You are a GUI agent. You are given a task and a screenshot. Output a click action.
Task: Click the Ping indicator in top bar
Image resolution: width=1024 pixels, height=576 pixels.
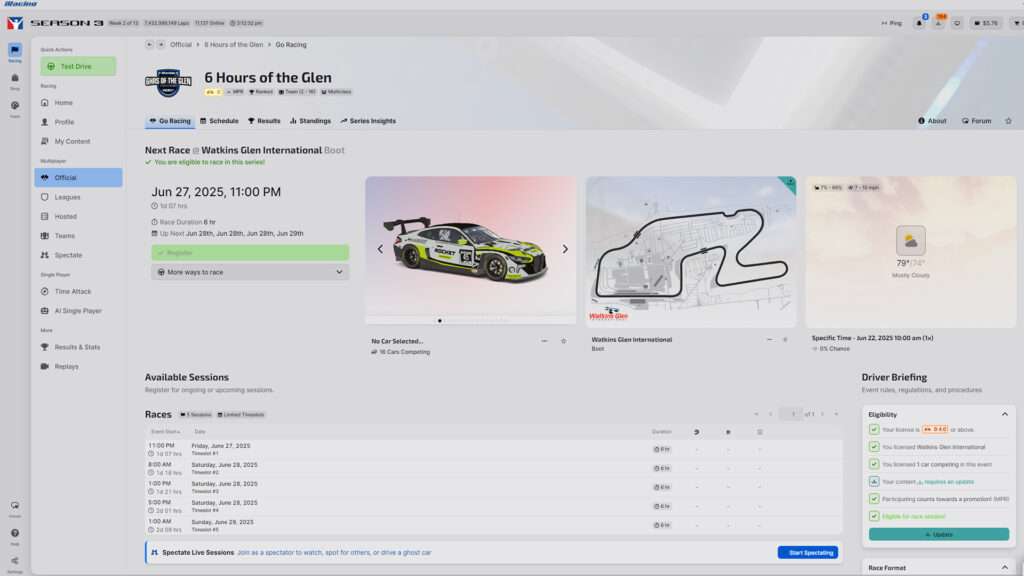tap(891, 23)
